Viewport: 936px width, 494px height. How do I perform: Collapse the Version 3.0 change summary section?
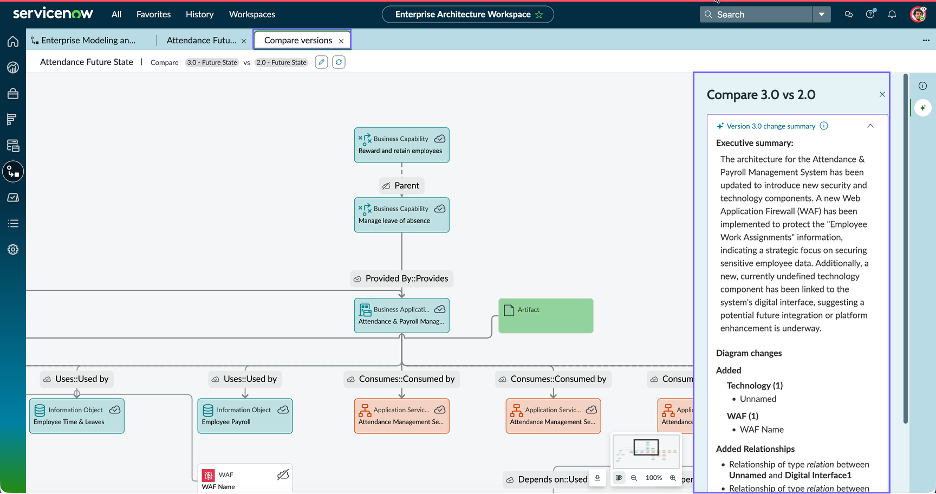[870, 126]
